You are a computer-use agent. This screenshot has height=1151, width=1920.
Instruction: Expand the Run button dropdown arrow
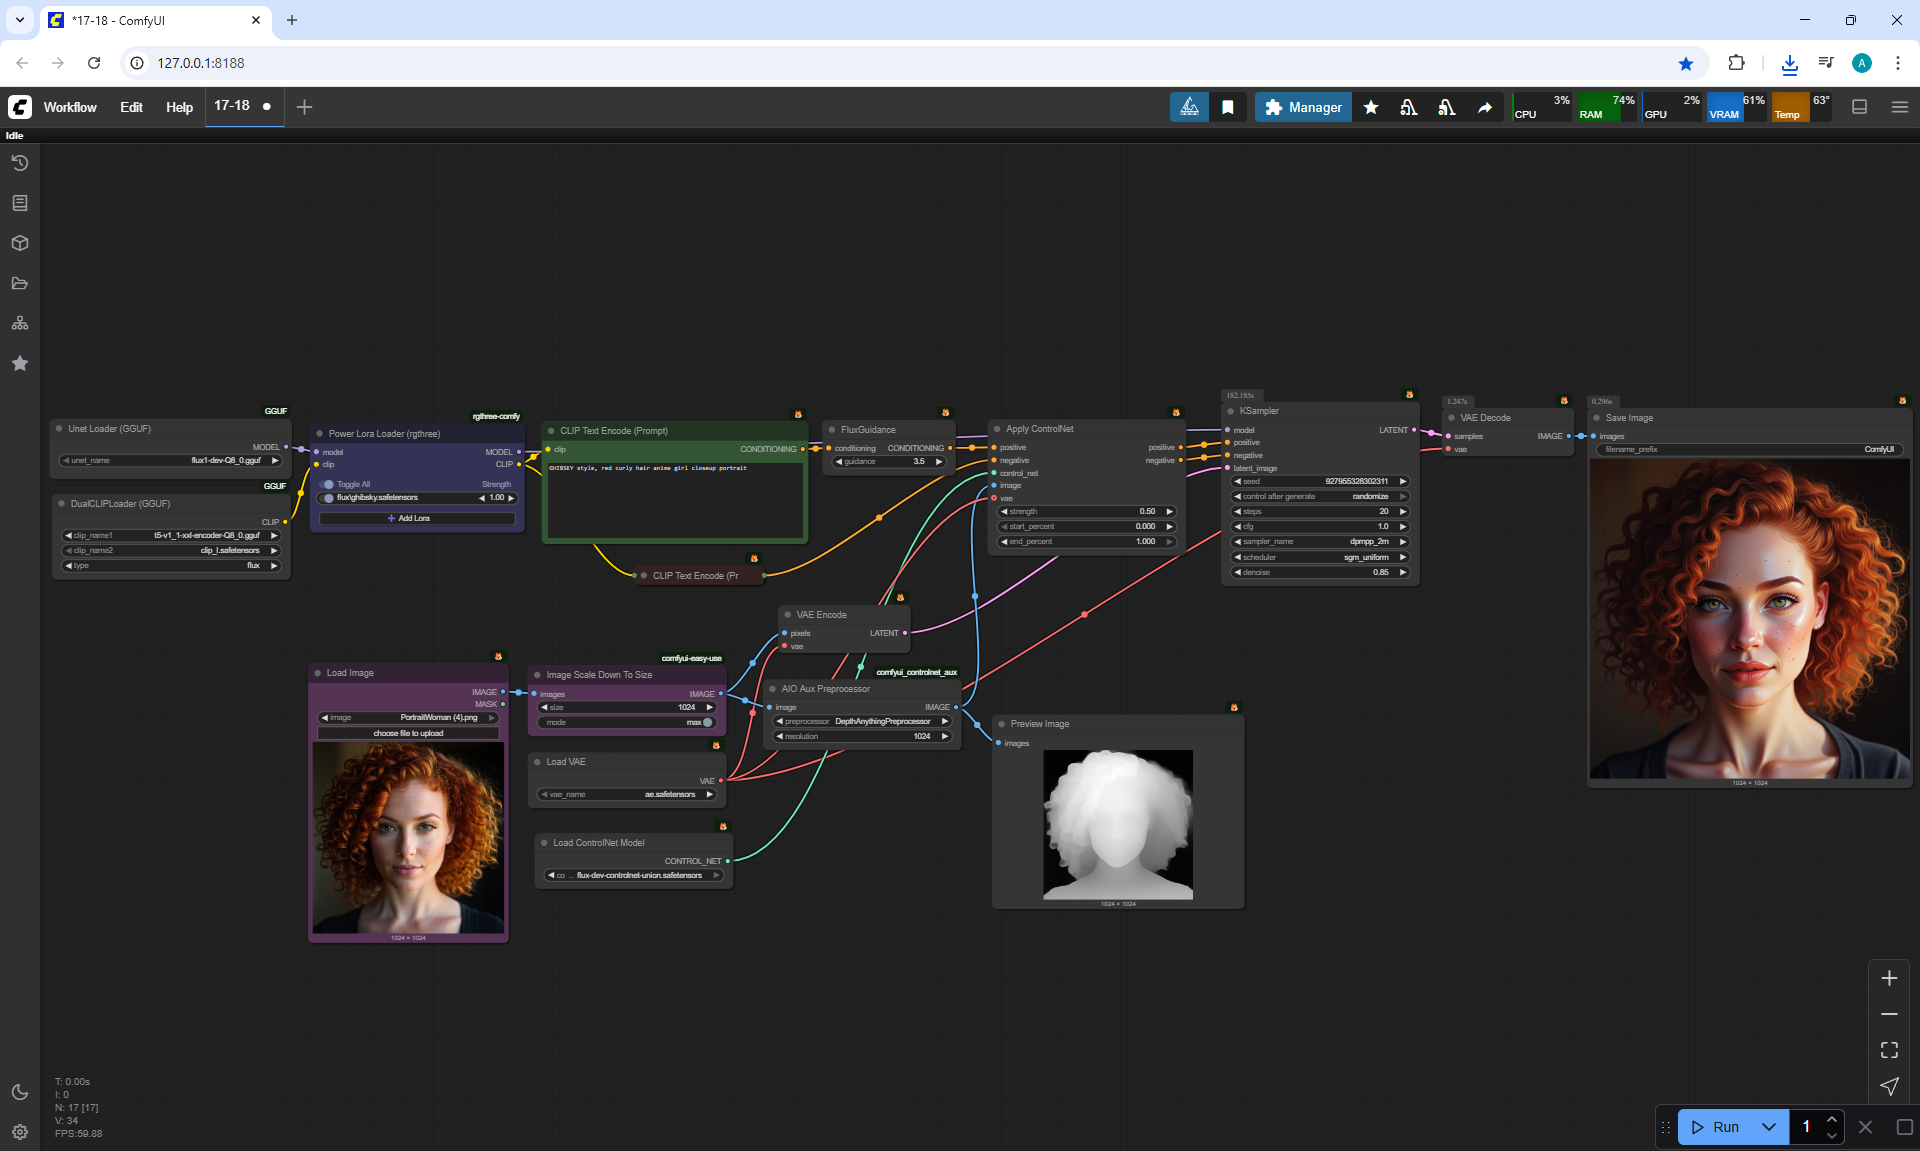(x=1768, y=1127)
